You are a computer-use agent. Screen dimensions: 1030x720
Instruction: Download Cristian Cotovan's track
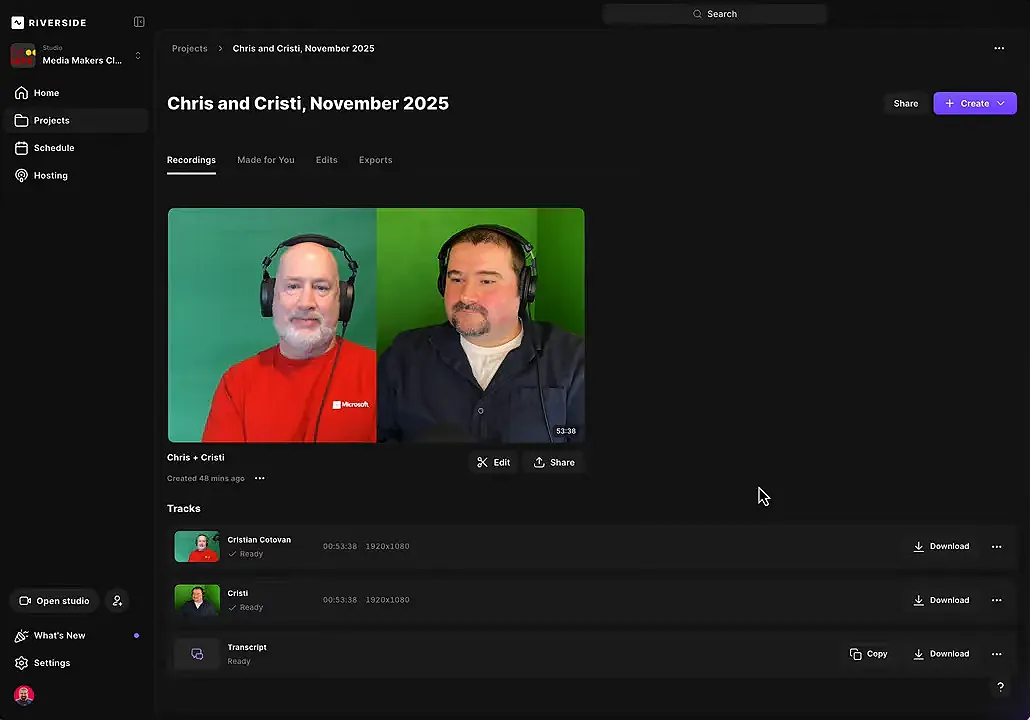[x=941, y=546]
